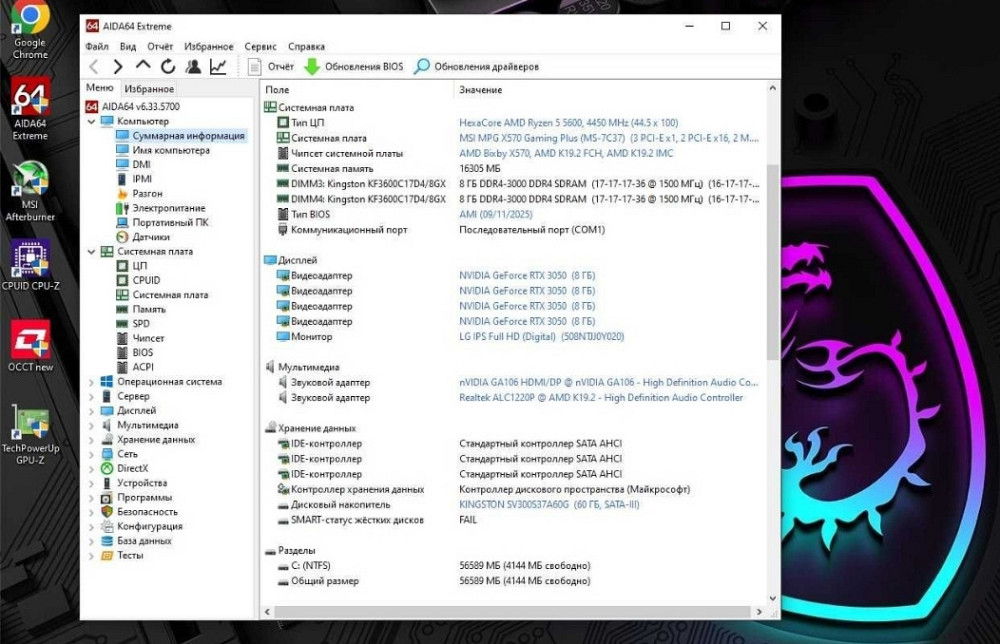Expand the Хранение данных sidebar entry
Screen dimensions: 1000x644
point(91,438)
